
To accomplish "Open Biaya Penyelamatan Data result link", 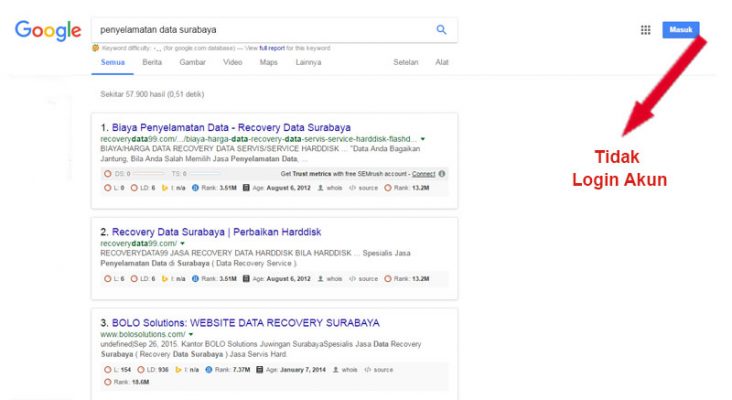I will [x=225, y=127].
